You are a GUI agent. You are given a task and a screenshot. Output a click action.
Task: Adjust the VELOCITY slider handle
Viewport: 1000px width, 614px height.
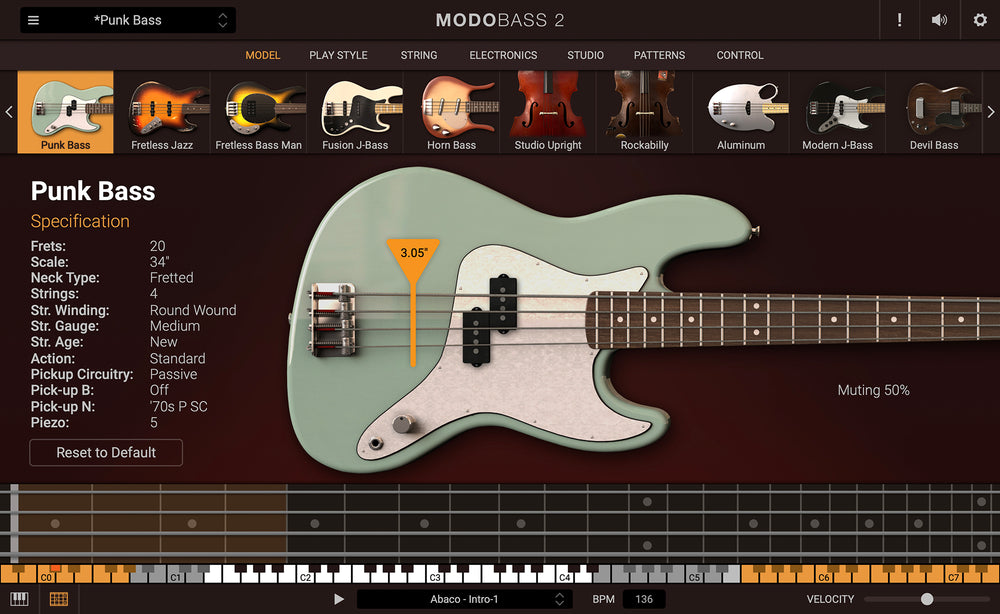(927, 599)
